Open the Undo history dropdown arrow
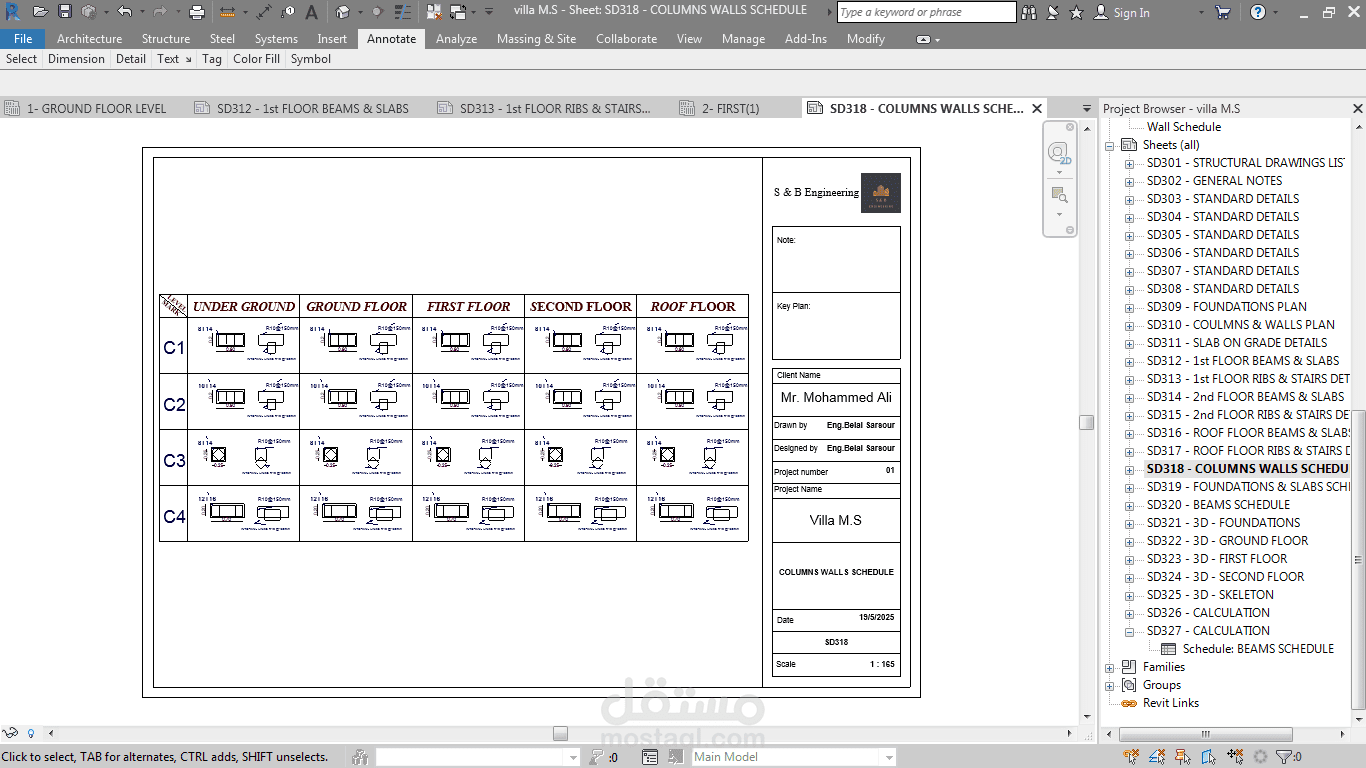The height and width of the screenshot is (768, 1366). pos(142,12)
